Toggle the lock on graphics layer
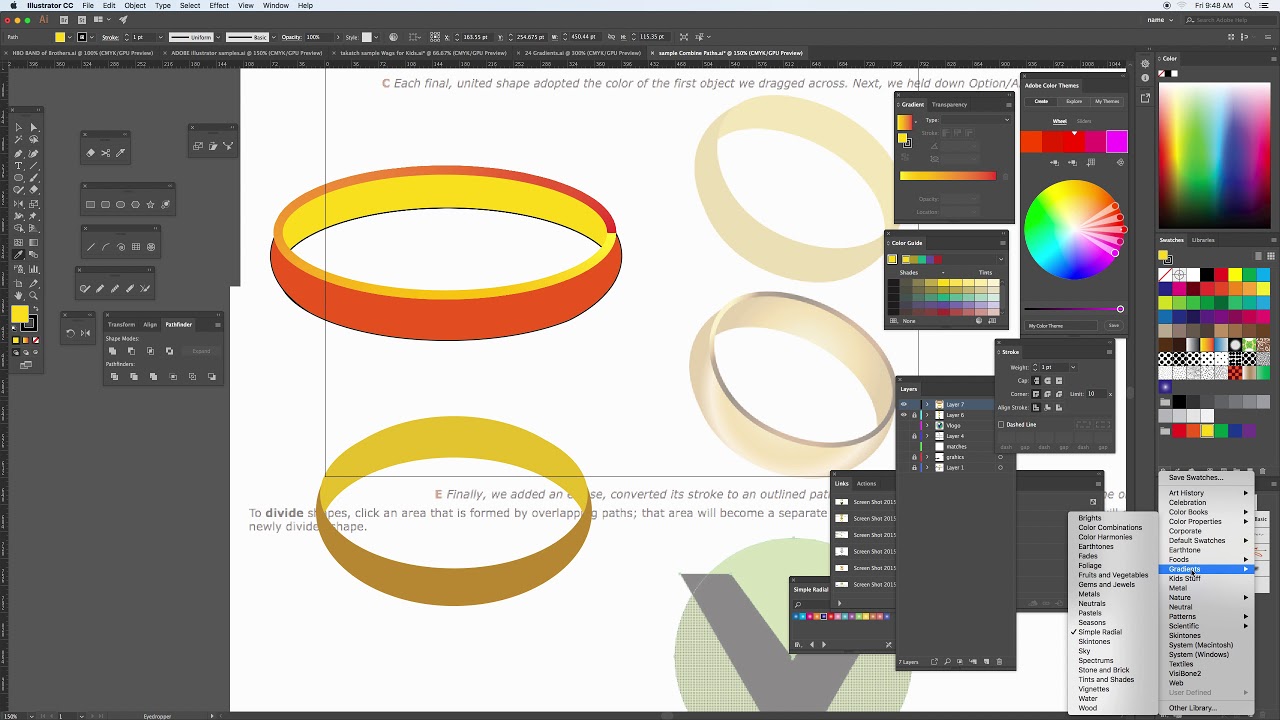 tap(914, 457)
